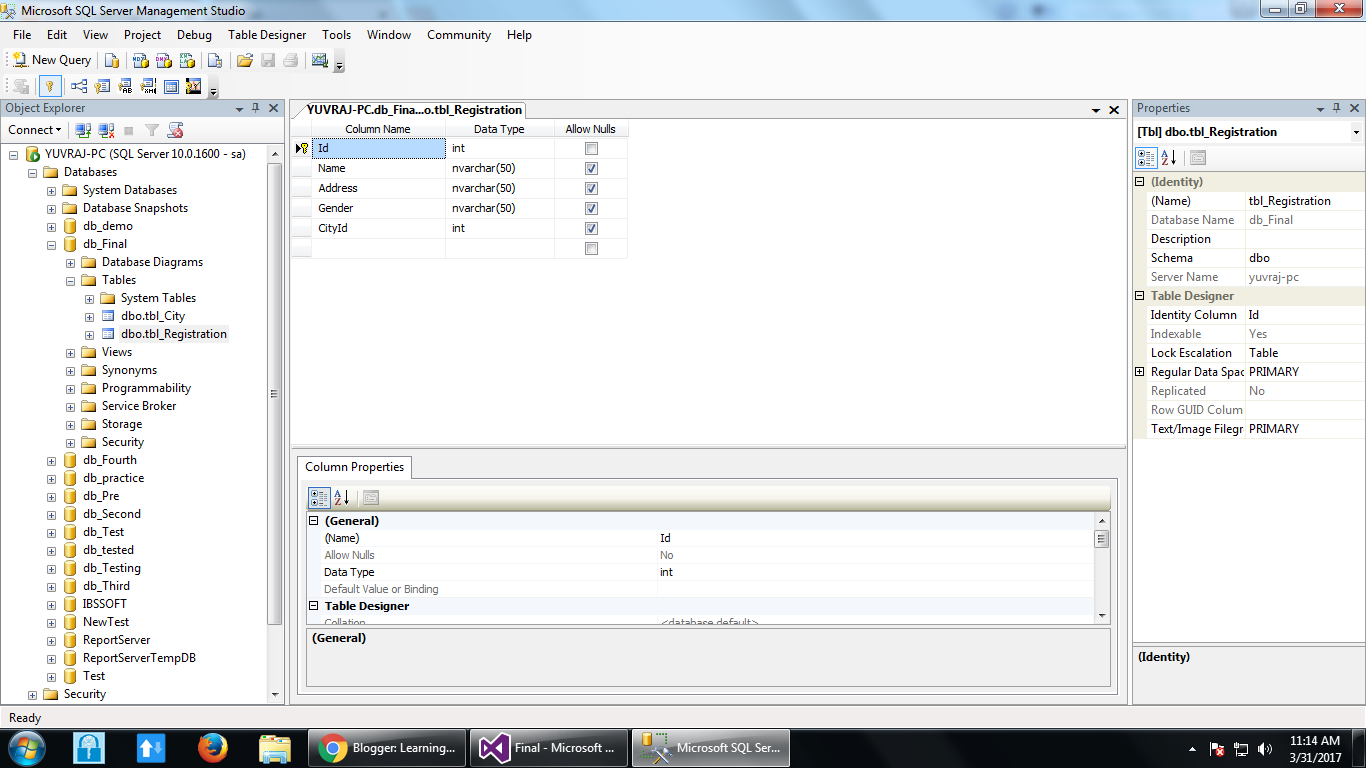Expand Regular Data Space in Properties panel
This screenshot has width=1366, height=768.
tap(1139, 371)
